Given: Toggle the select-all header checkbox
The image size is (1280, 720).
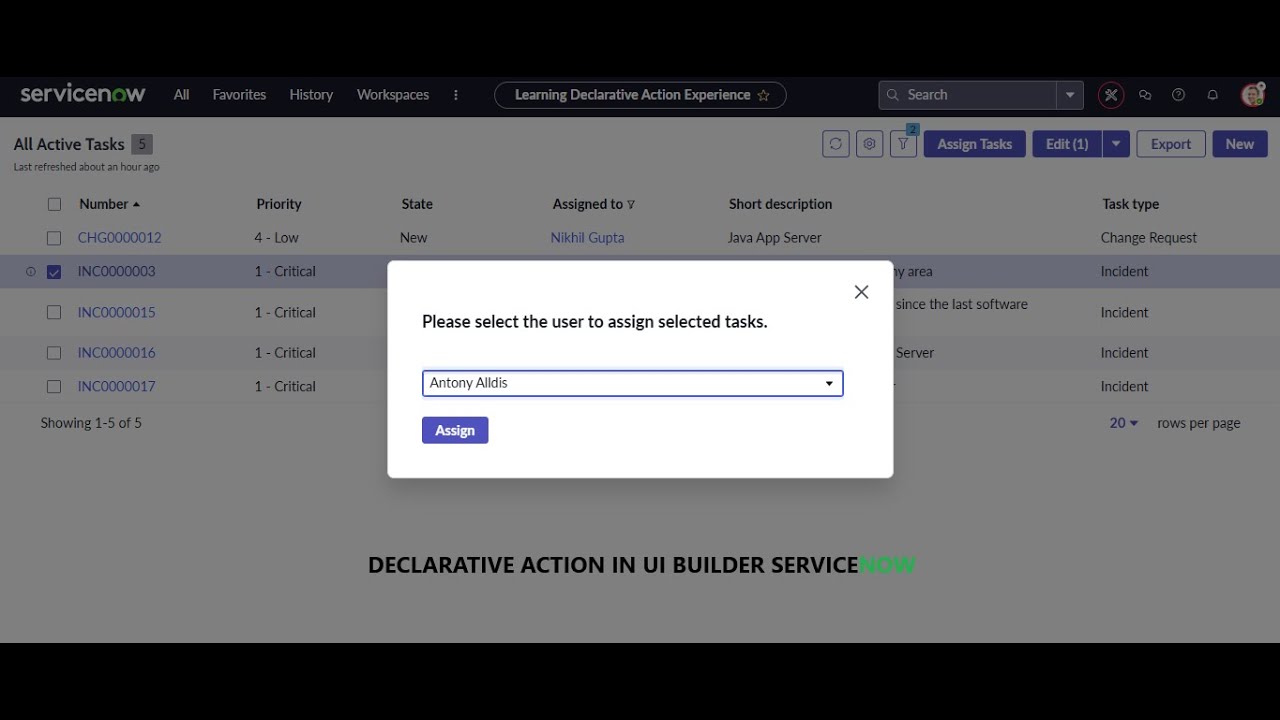Looking at the screenshot, I should pyautogui.click(x=54, y=204).
